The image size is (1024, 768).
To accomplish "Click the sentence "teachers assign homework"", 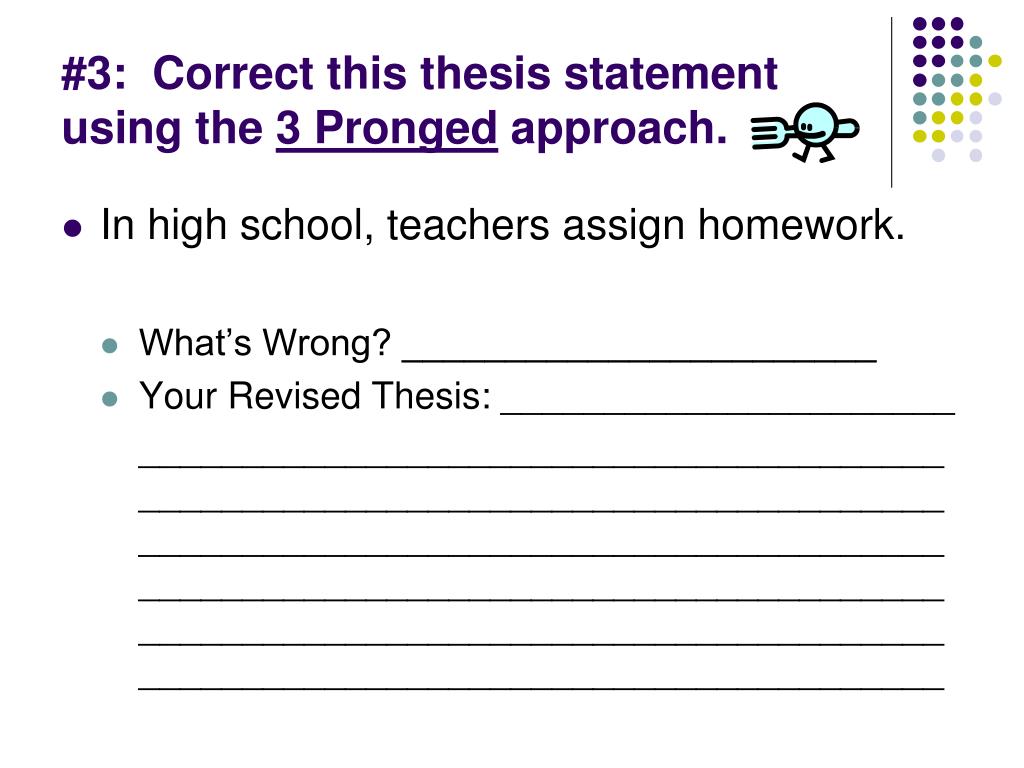I will [x=646, y=225].
